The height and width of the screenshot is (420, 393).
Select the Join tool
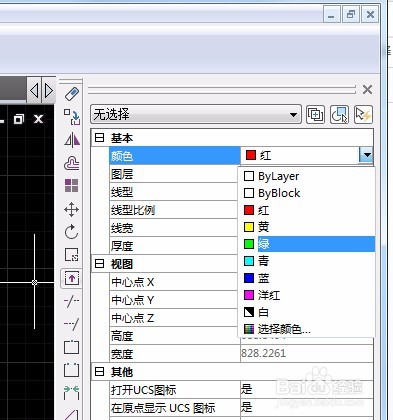click(72, 392)
